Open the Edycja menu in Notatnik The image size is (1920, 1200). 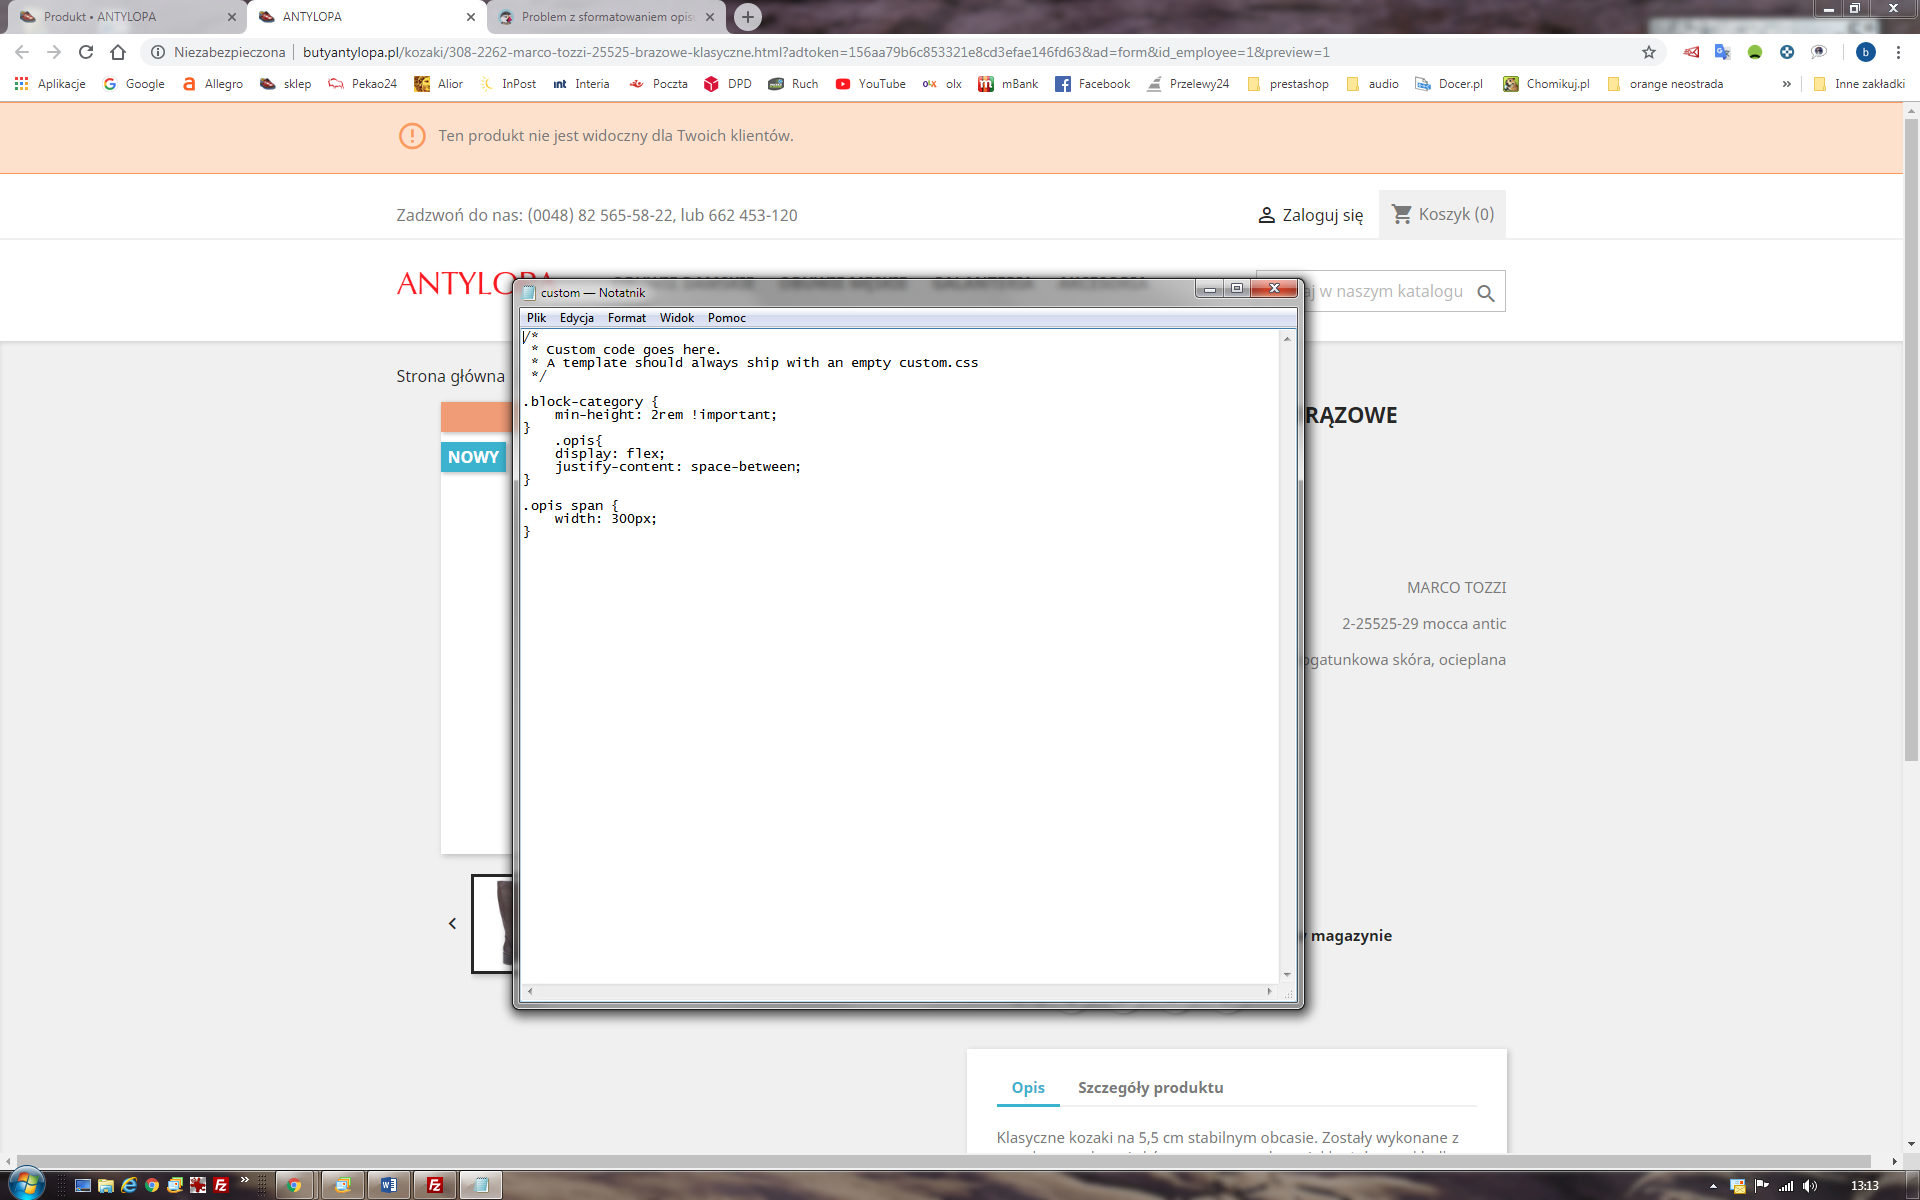click(x=576, y=318)
